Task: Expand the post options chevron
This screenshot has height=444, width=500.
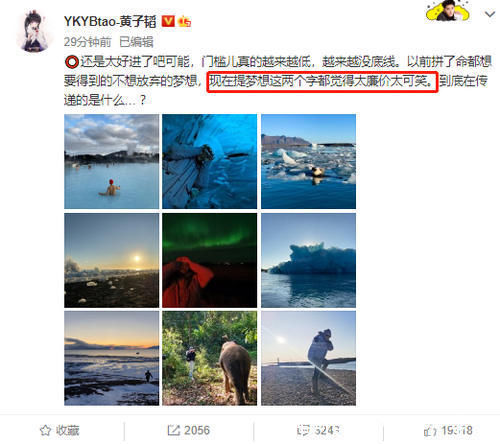Action: [489, 14]
